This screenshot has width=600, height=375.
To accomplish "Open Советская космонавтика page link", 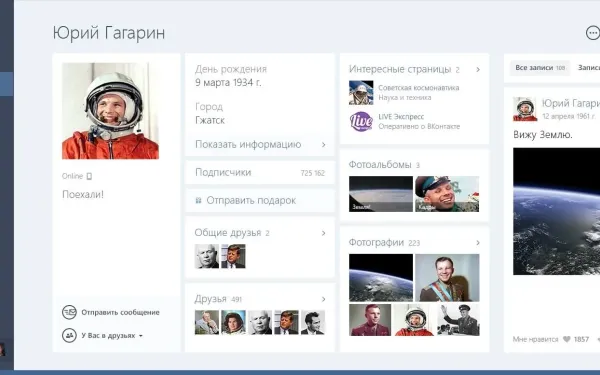I will (x=419, y=88).
